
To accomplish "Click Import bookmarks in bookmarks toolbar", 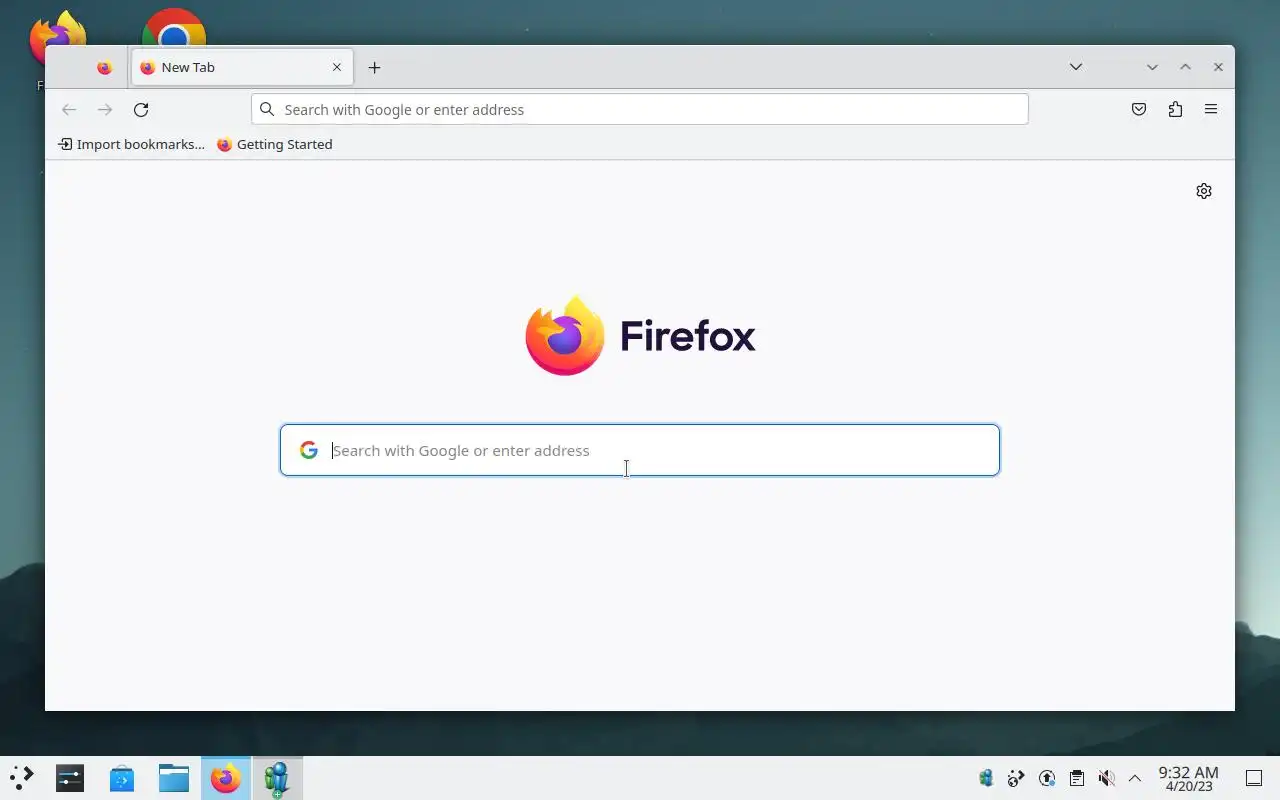I will pyautogui.click(x=131, y=144).
